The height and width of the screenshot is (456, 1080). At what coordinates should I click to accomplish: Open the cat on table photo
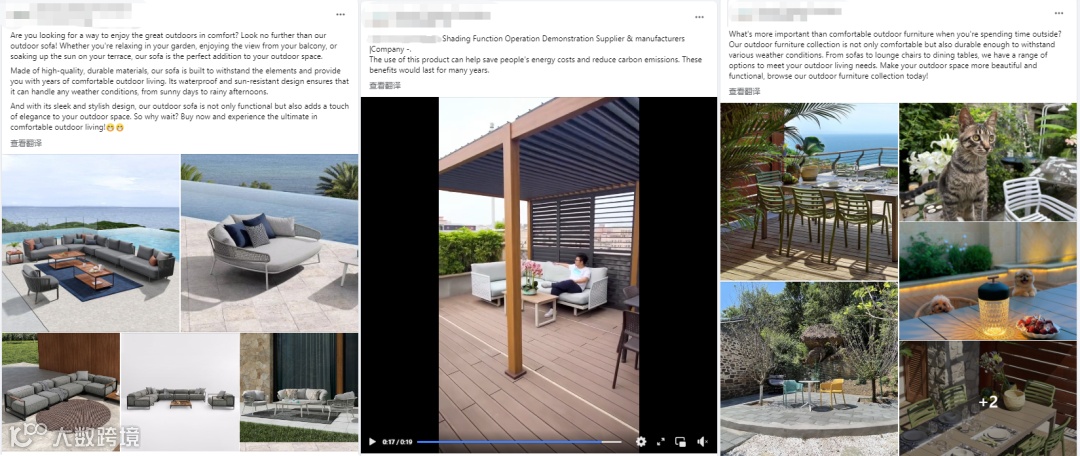(988, 162)
